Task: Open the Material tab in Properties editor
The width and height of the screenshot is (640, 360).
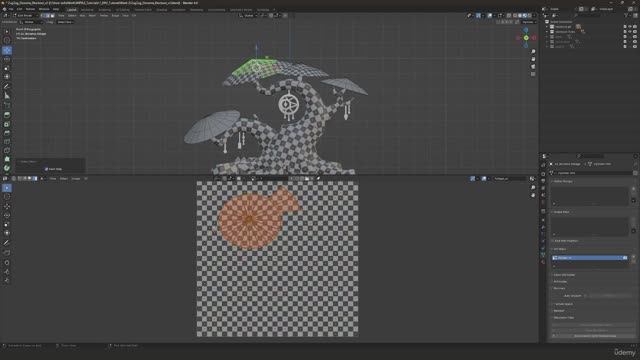Action: point(543,262)
